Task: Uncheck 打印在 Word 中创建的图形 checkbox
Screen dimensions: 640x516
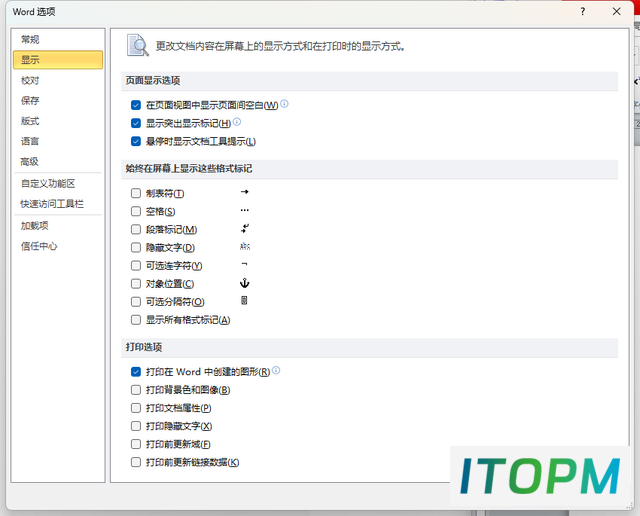Action: pyautogui.click(x=136, y=372)
